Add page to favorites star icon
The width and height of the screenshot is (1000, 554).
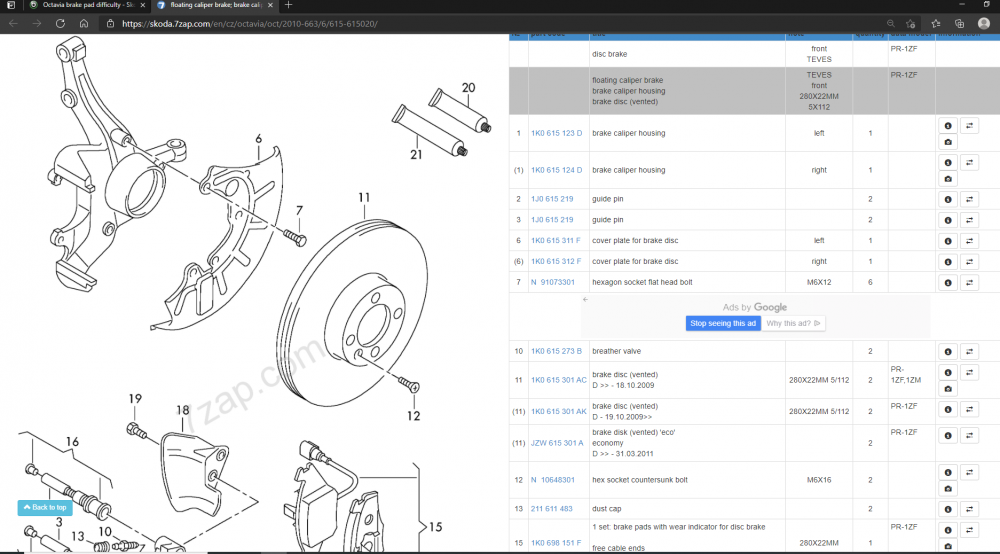click(911, 24)
